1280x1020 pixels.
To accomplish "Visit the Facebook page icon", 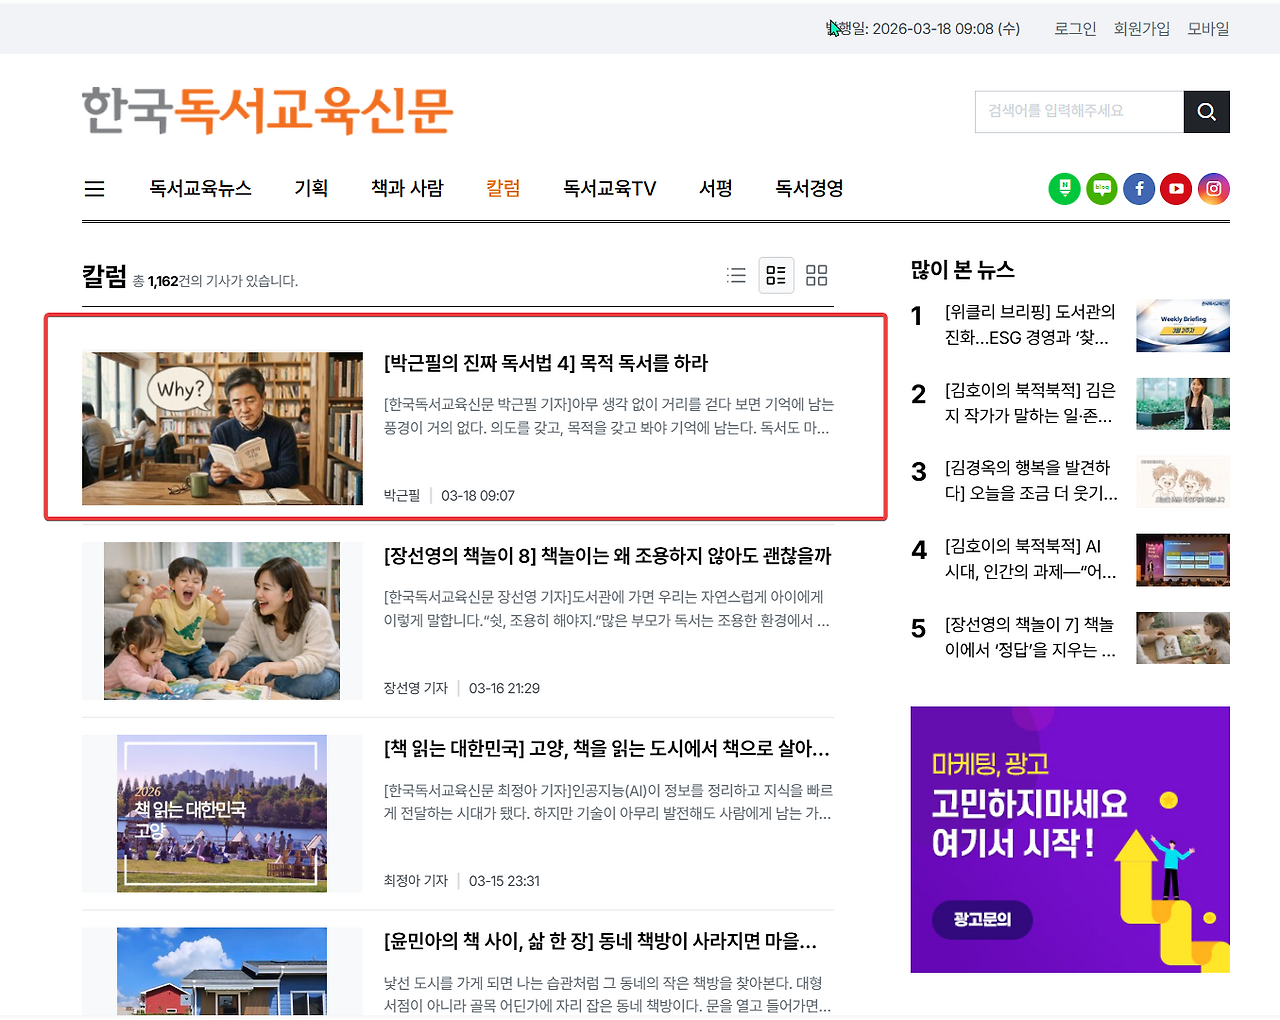I will (1139, 189).
